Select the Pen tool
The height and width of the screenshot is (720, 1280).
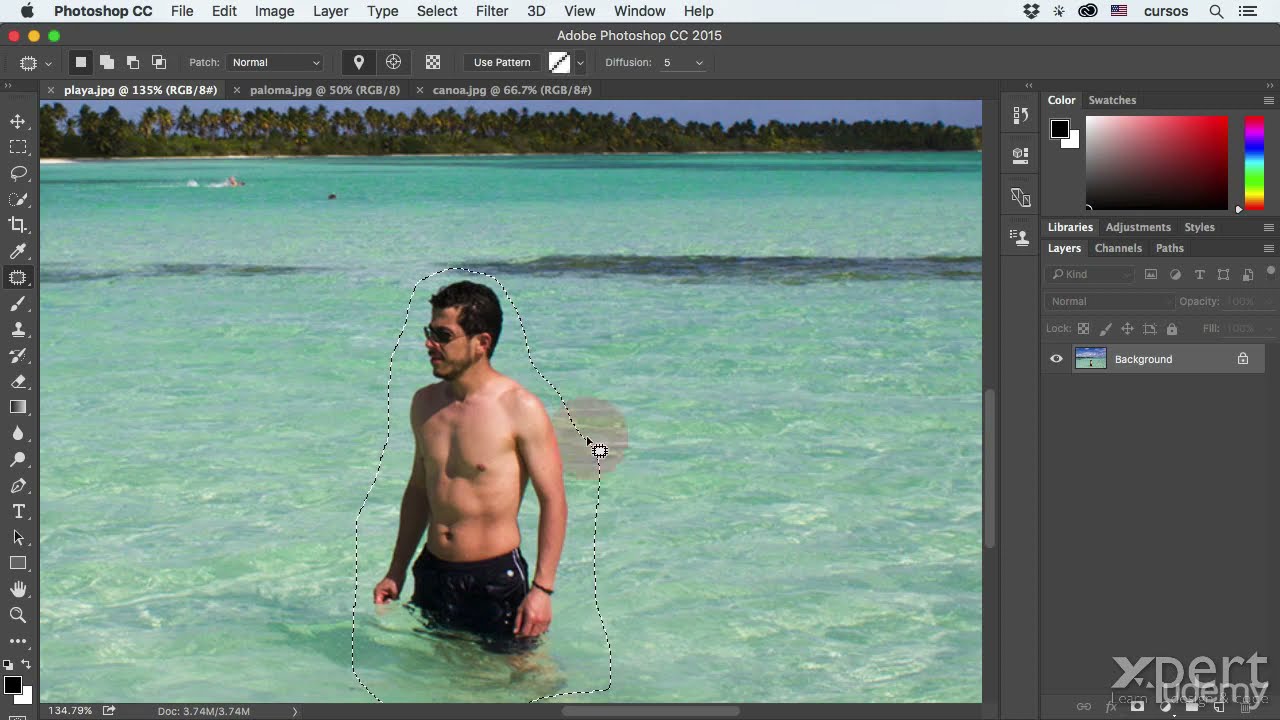pyautogui.click(x=18, y=485)
